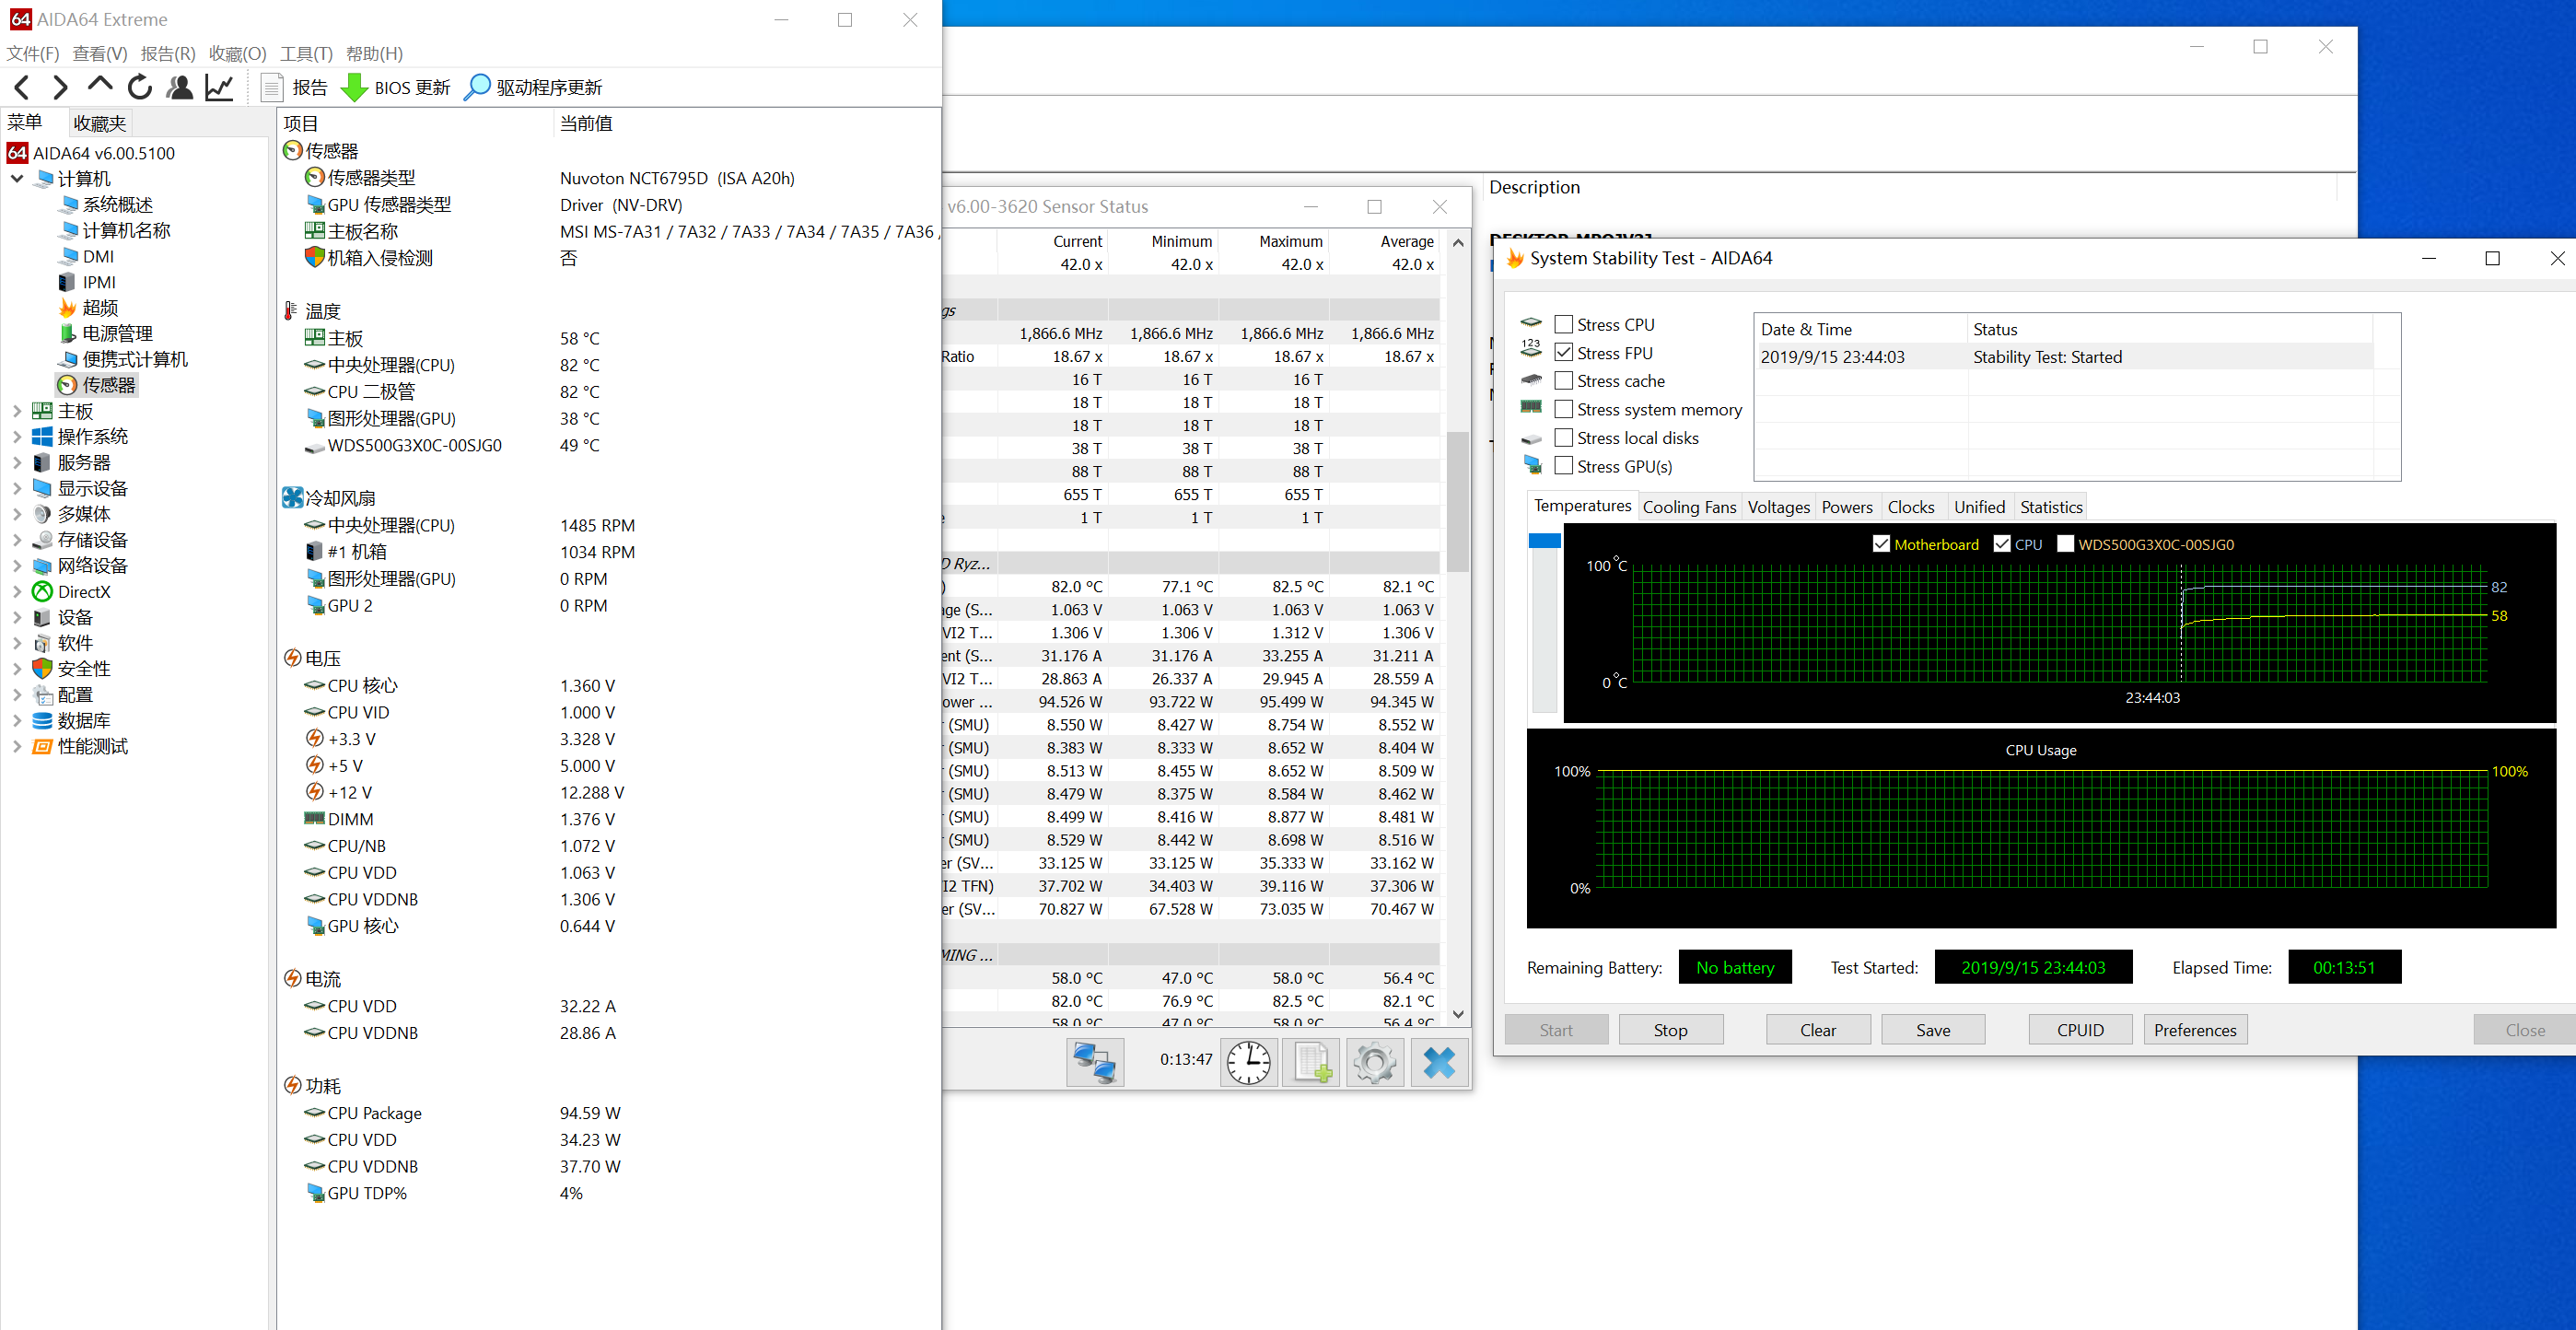
Task: Enable the Stress cache checkbox
Action: coord(1564,380)
